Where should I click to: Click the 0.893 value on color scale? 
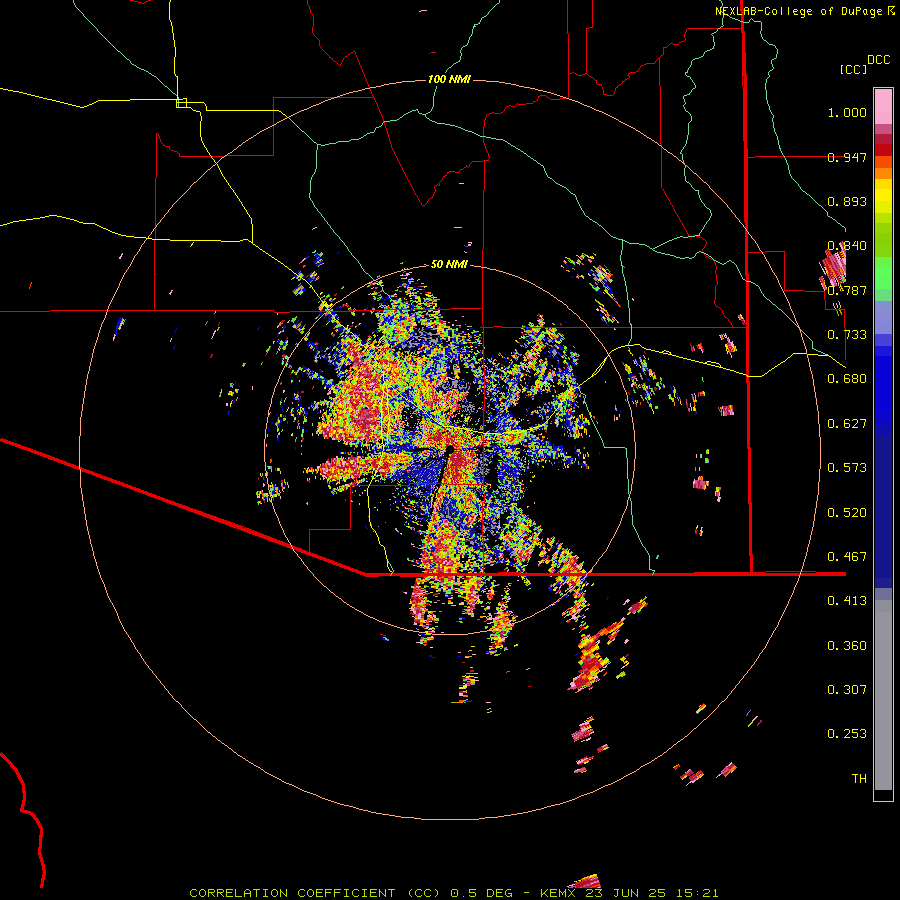[847, 201]
